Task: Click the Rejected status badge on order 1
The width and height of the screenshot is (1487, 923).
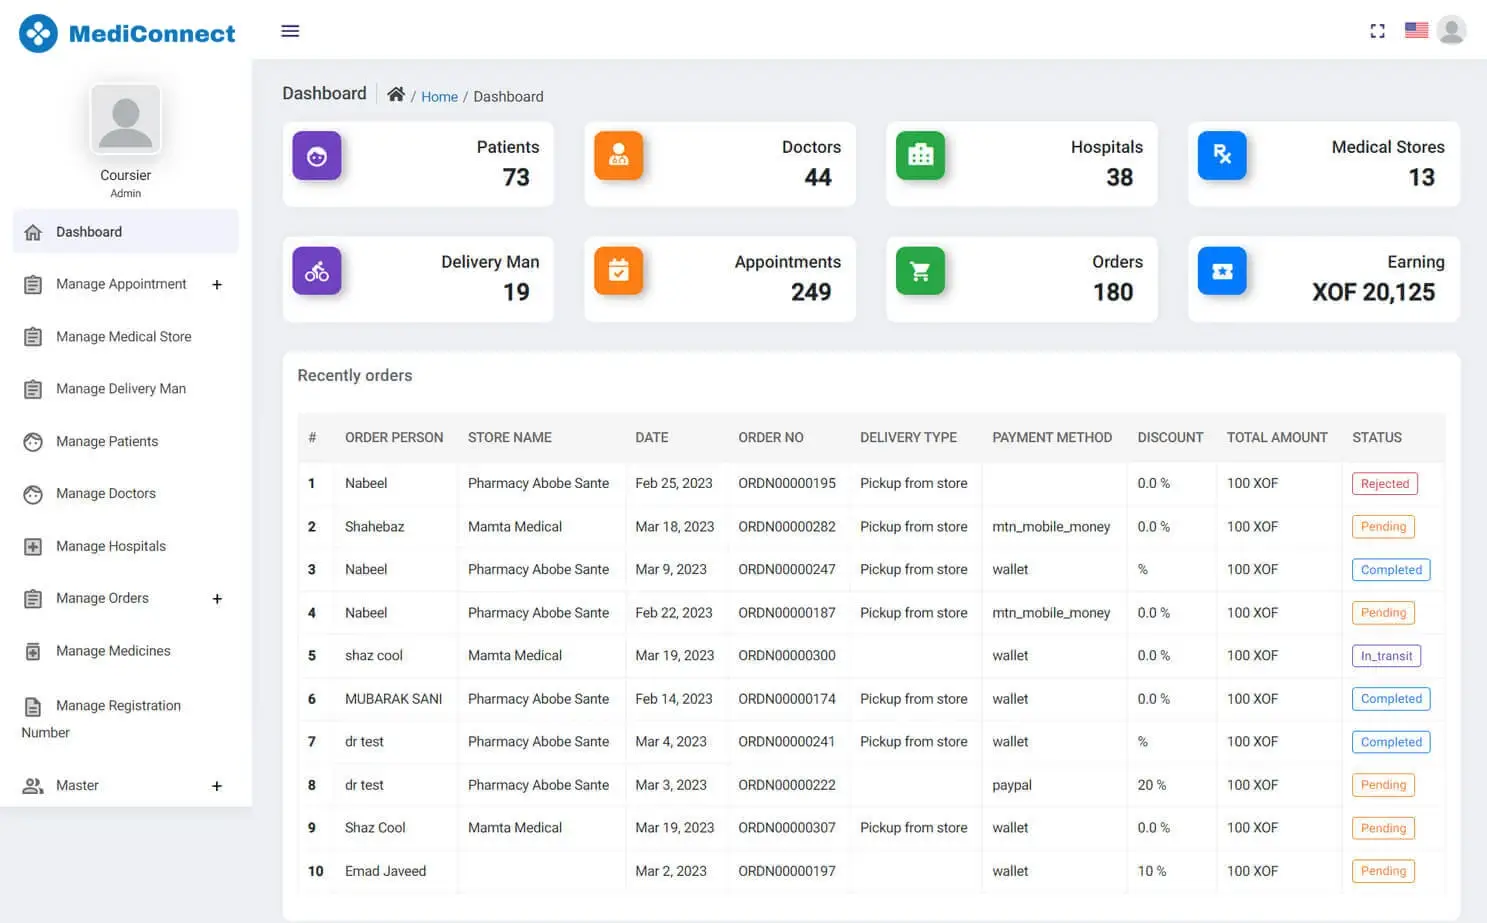Action: [1384, 483]
